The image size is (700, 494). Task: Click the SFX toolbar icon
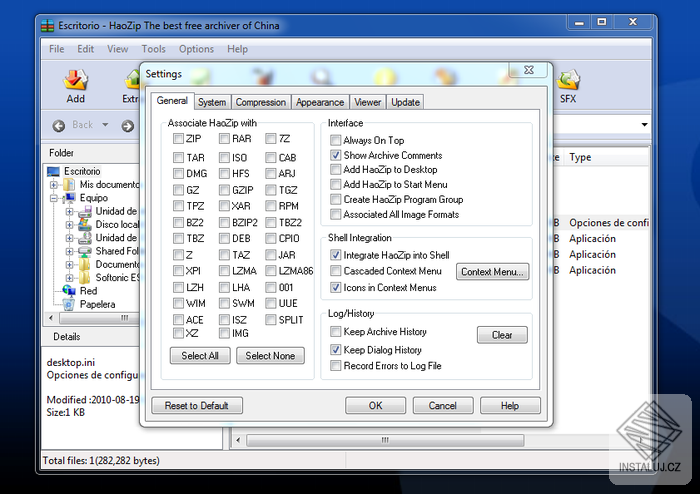tap(568, 79)
